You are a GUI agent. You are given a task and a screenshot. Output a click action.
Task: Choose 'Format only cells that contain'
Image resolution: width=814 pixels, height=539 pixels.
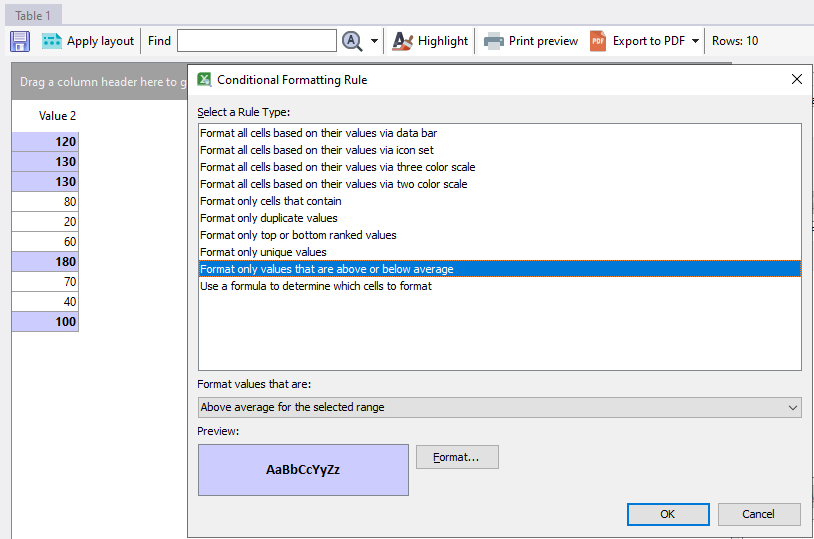(x=270, y=201)
